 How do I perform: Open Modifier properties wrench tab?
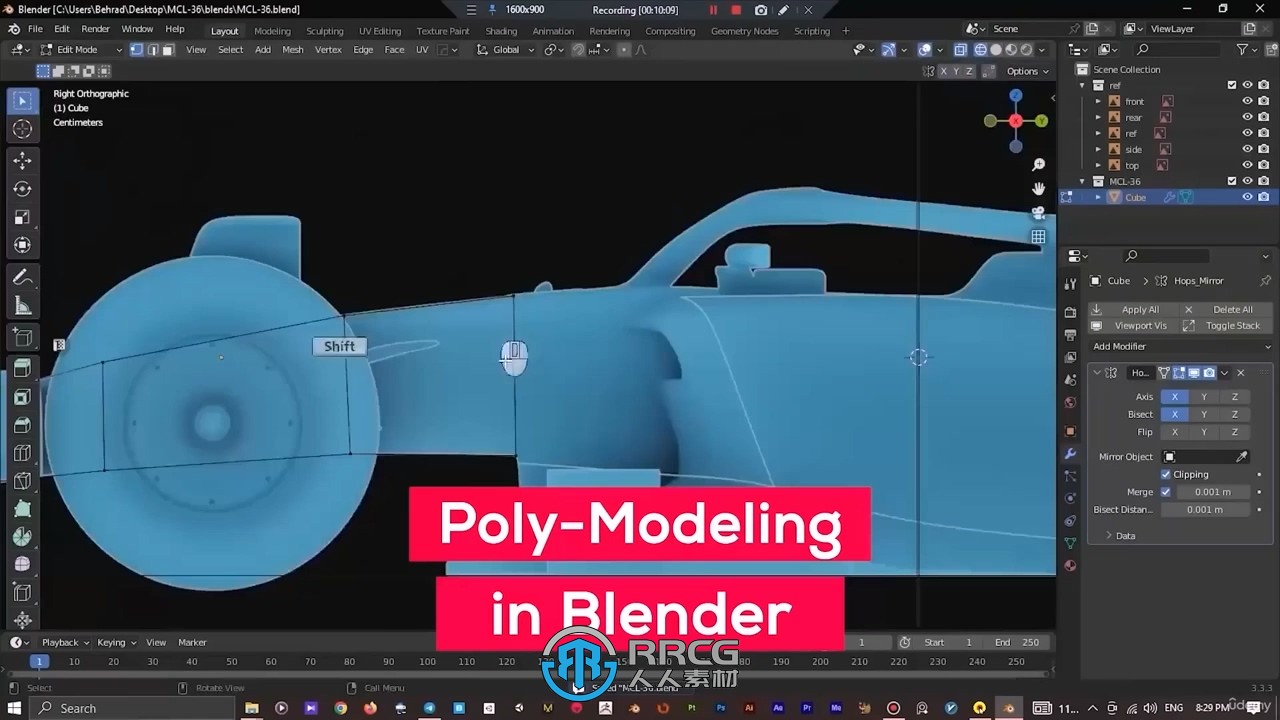(x=1070, y=454)
